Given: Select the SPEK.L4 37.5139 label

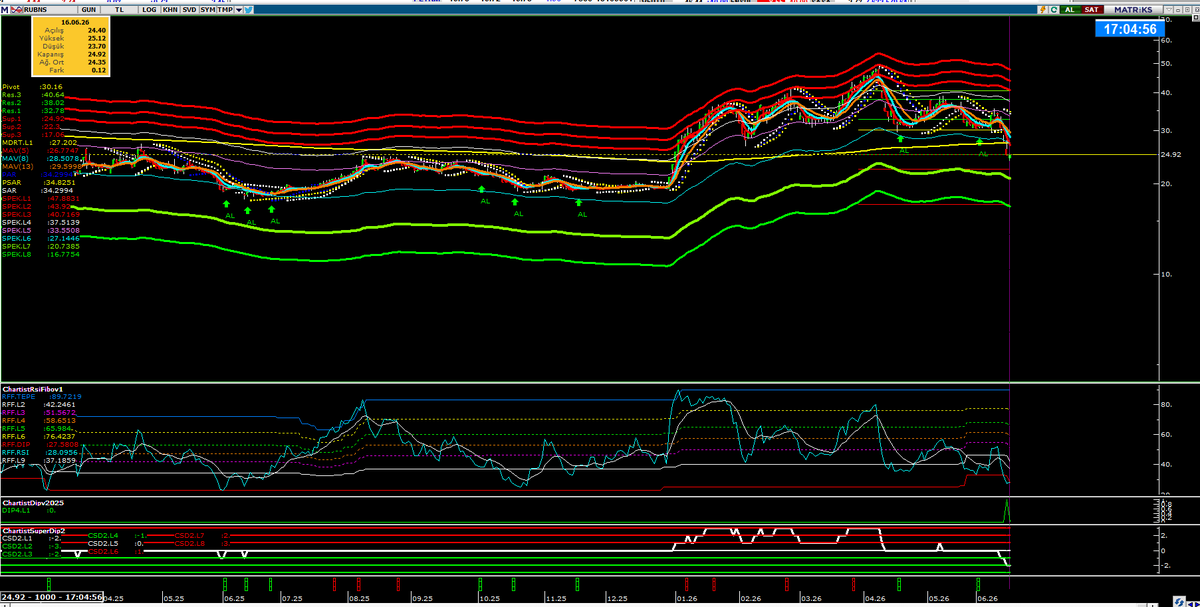Looking at the screenshot, I should (41, 223).
